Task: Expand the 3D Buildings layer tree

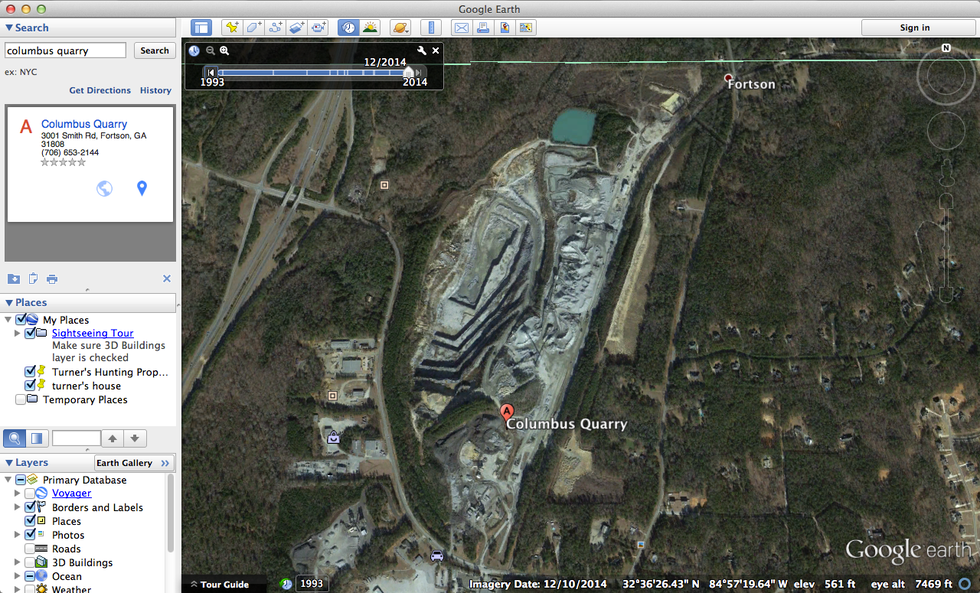Action: 17,563
